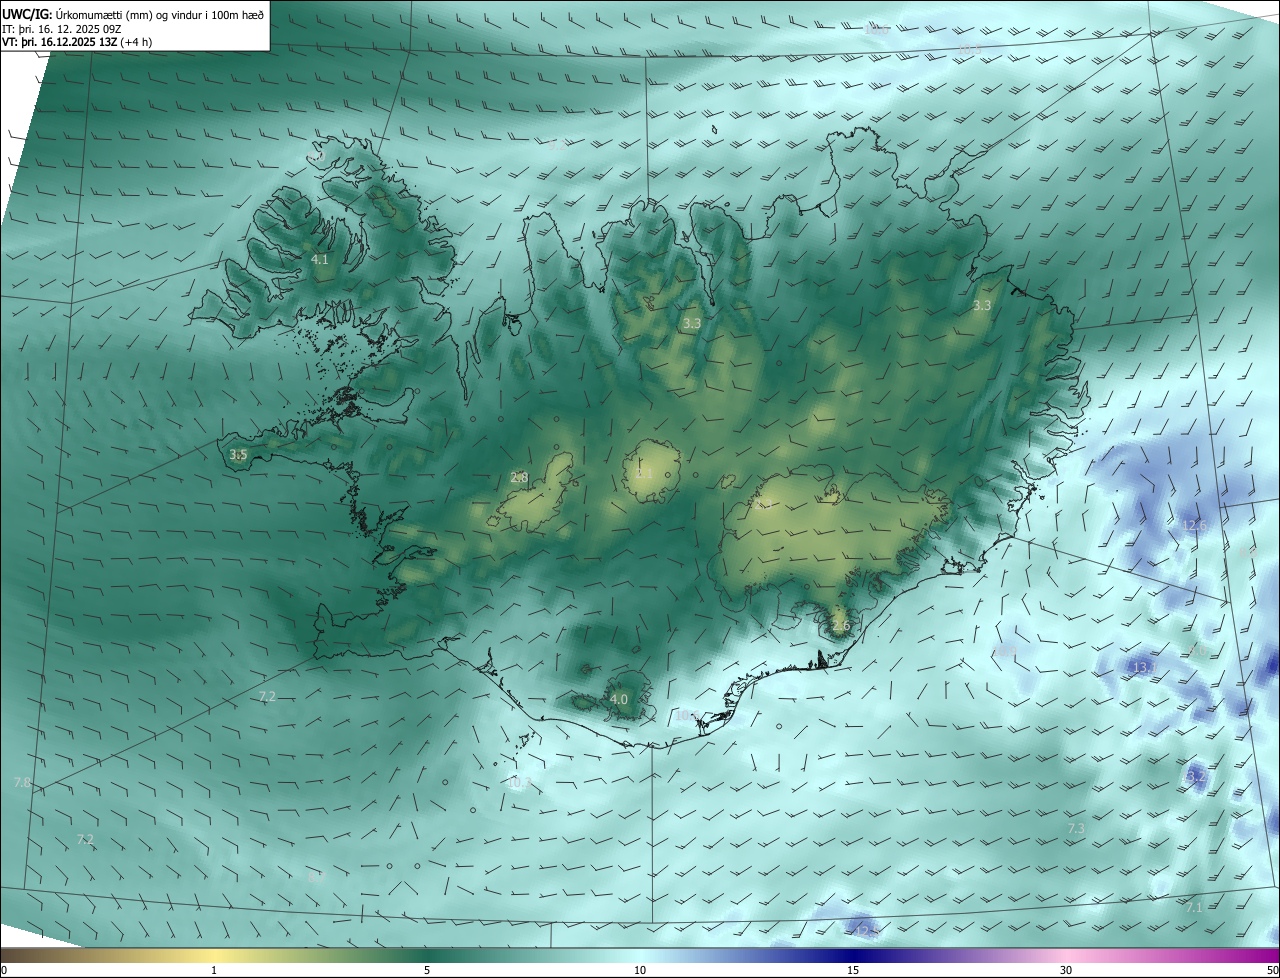Select the 30 tick label on the color scale
This screenshot has height=978, width=1280.
pos(1066,971)
